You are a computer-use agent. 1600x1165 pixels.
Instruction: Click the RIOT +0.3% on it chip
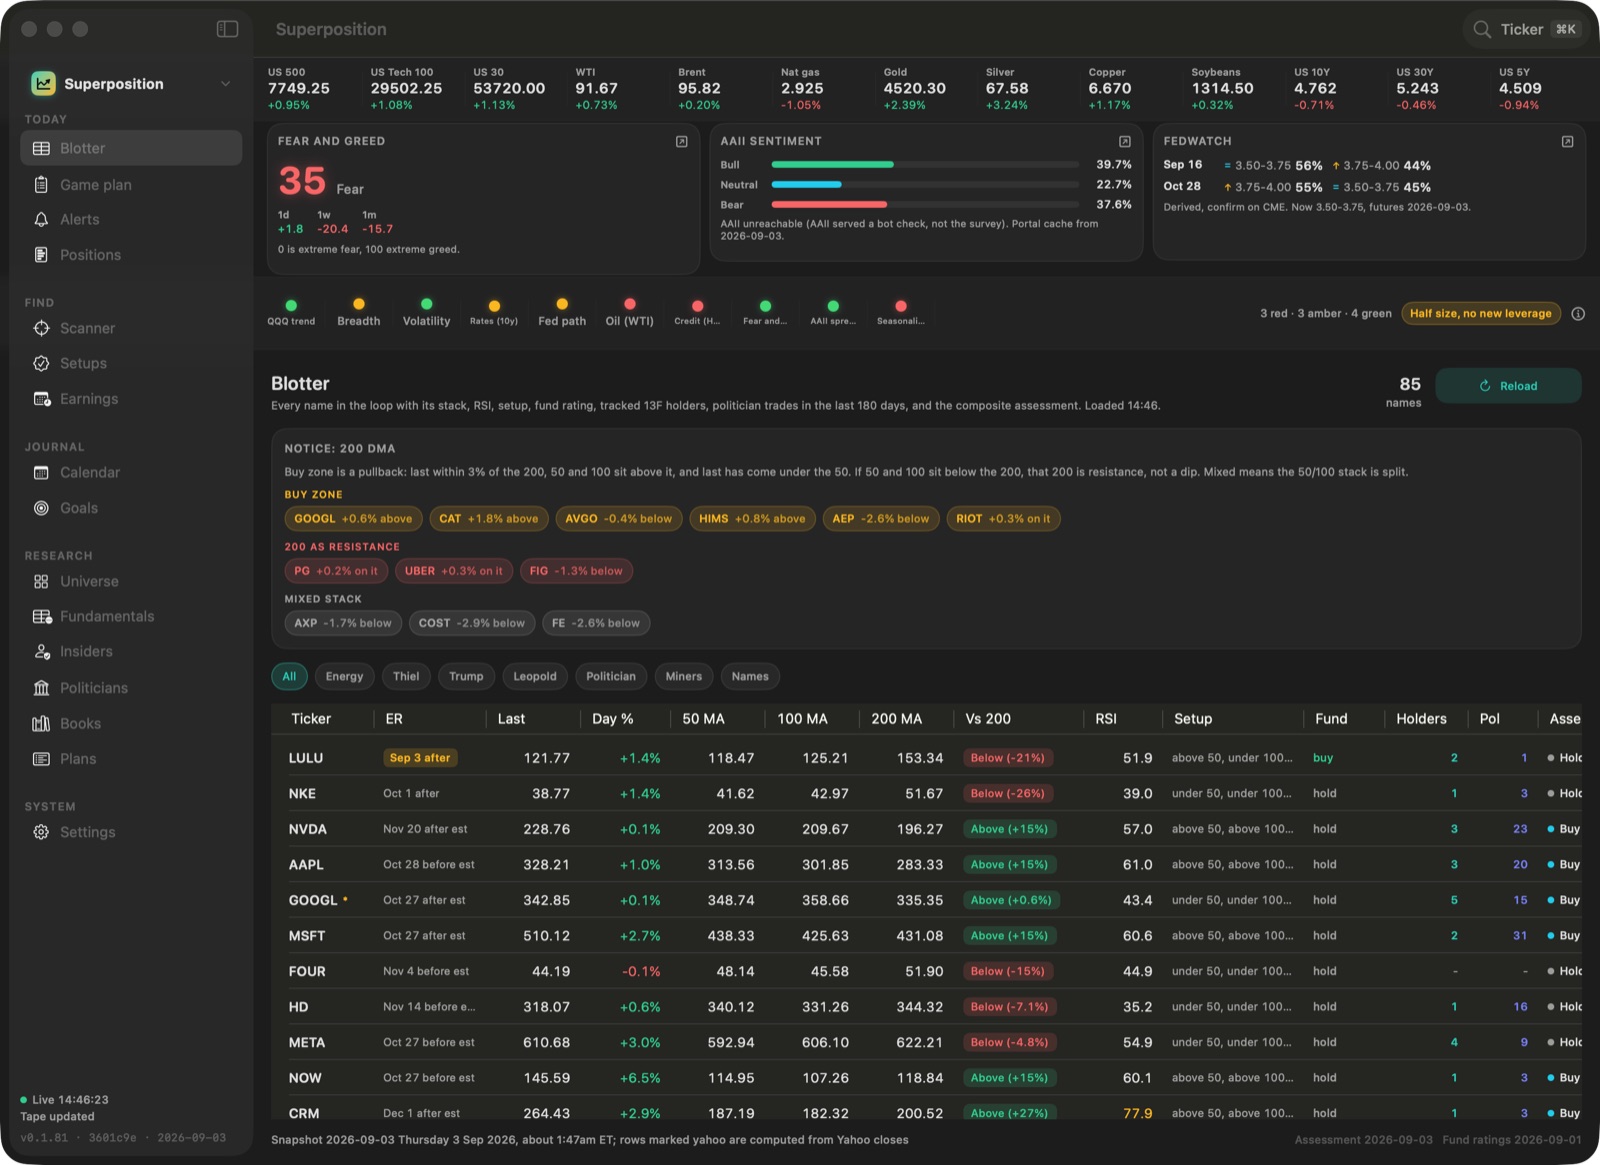(1003, 519)
